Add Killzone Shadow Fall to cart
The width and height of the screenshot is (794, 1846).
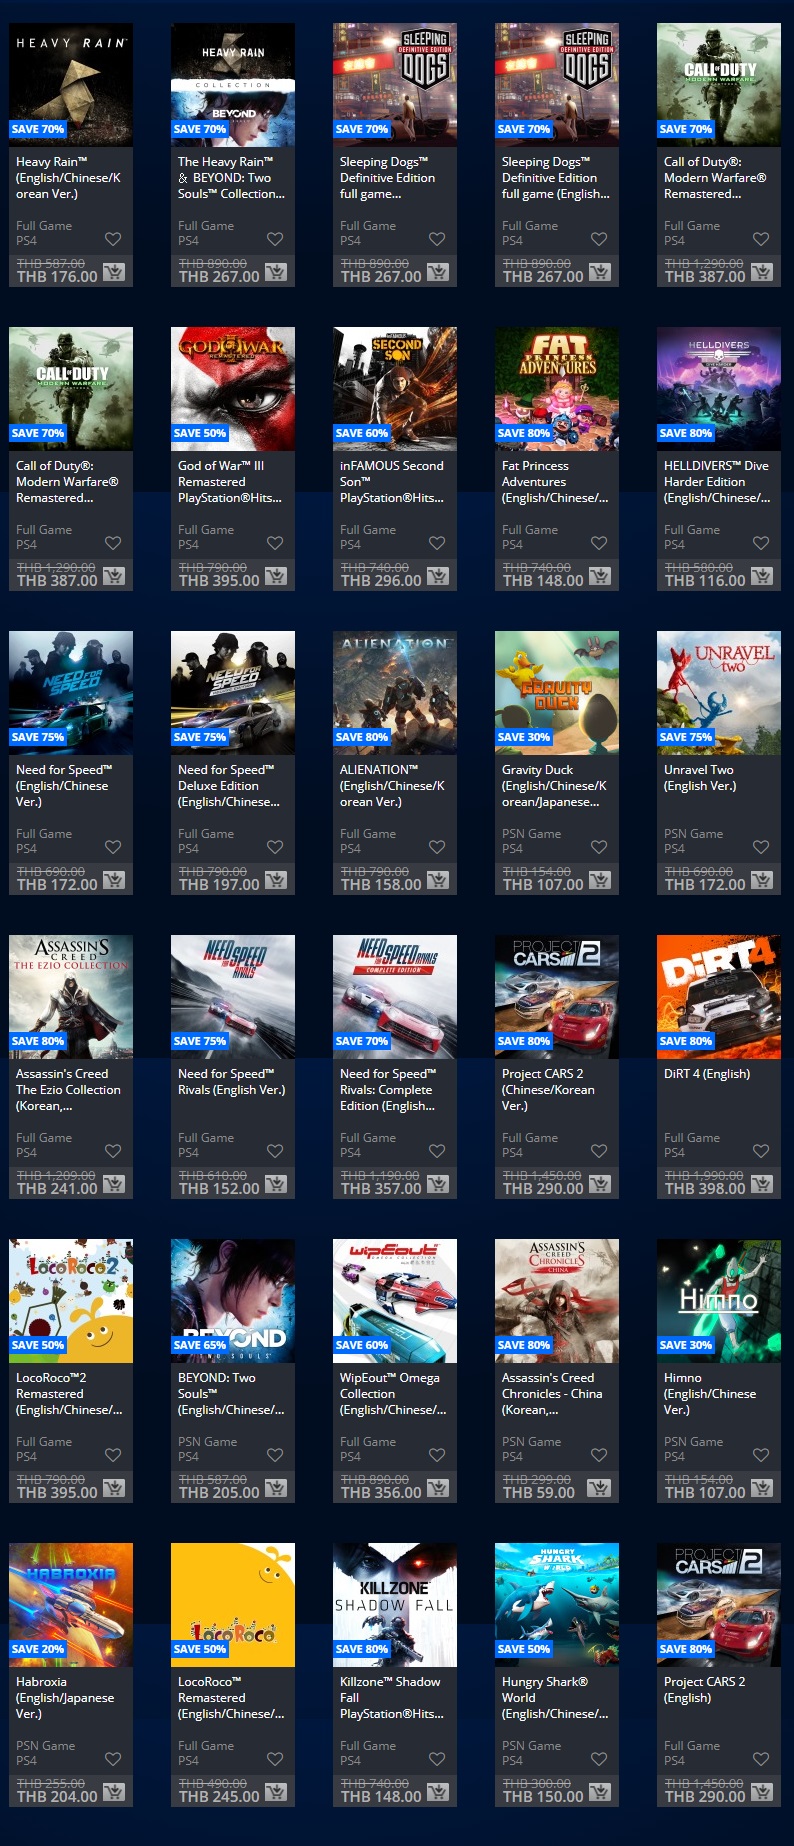(438, 1792)
